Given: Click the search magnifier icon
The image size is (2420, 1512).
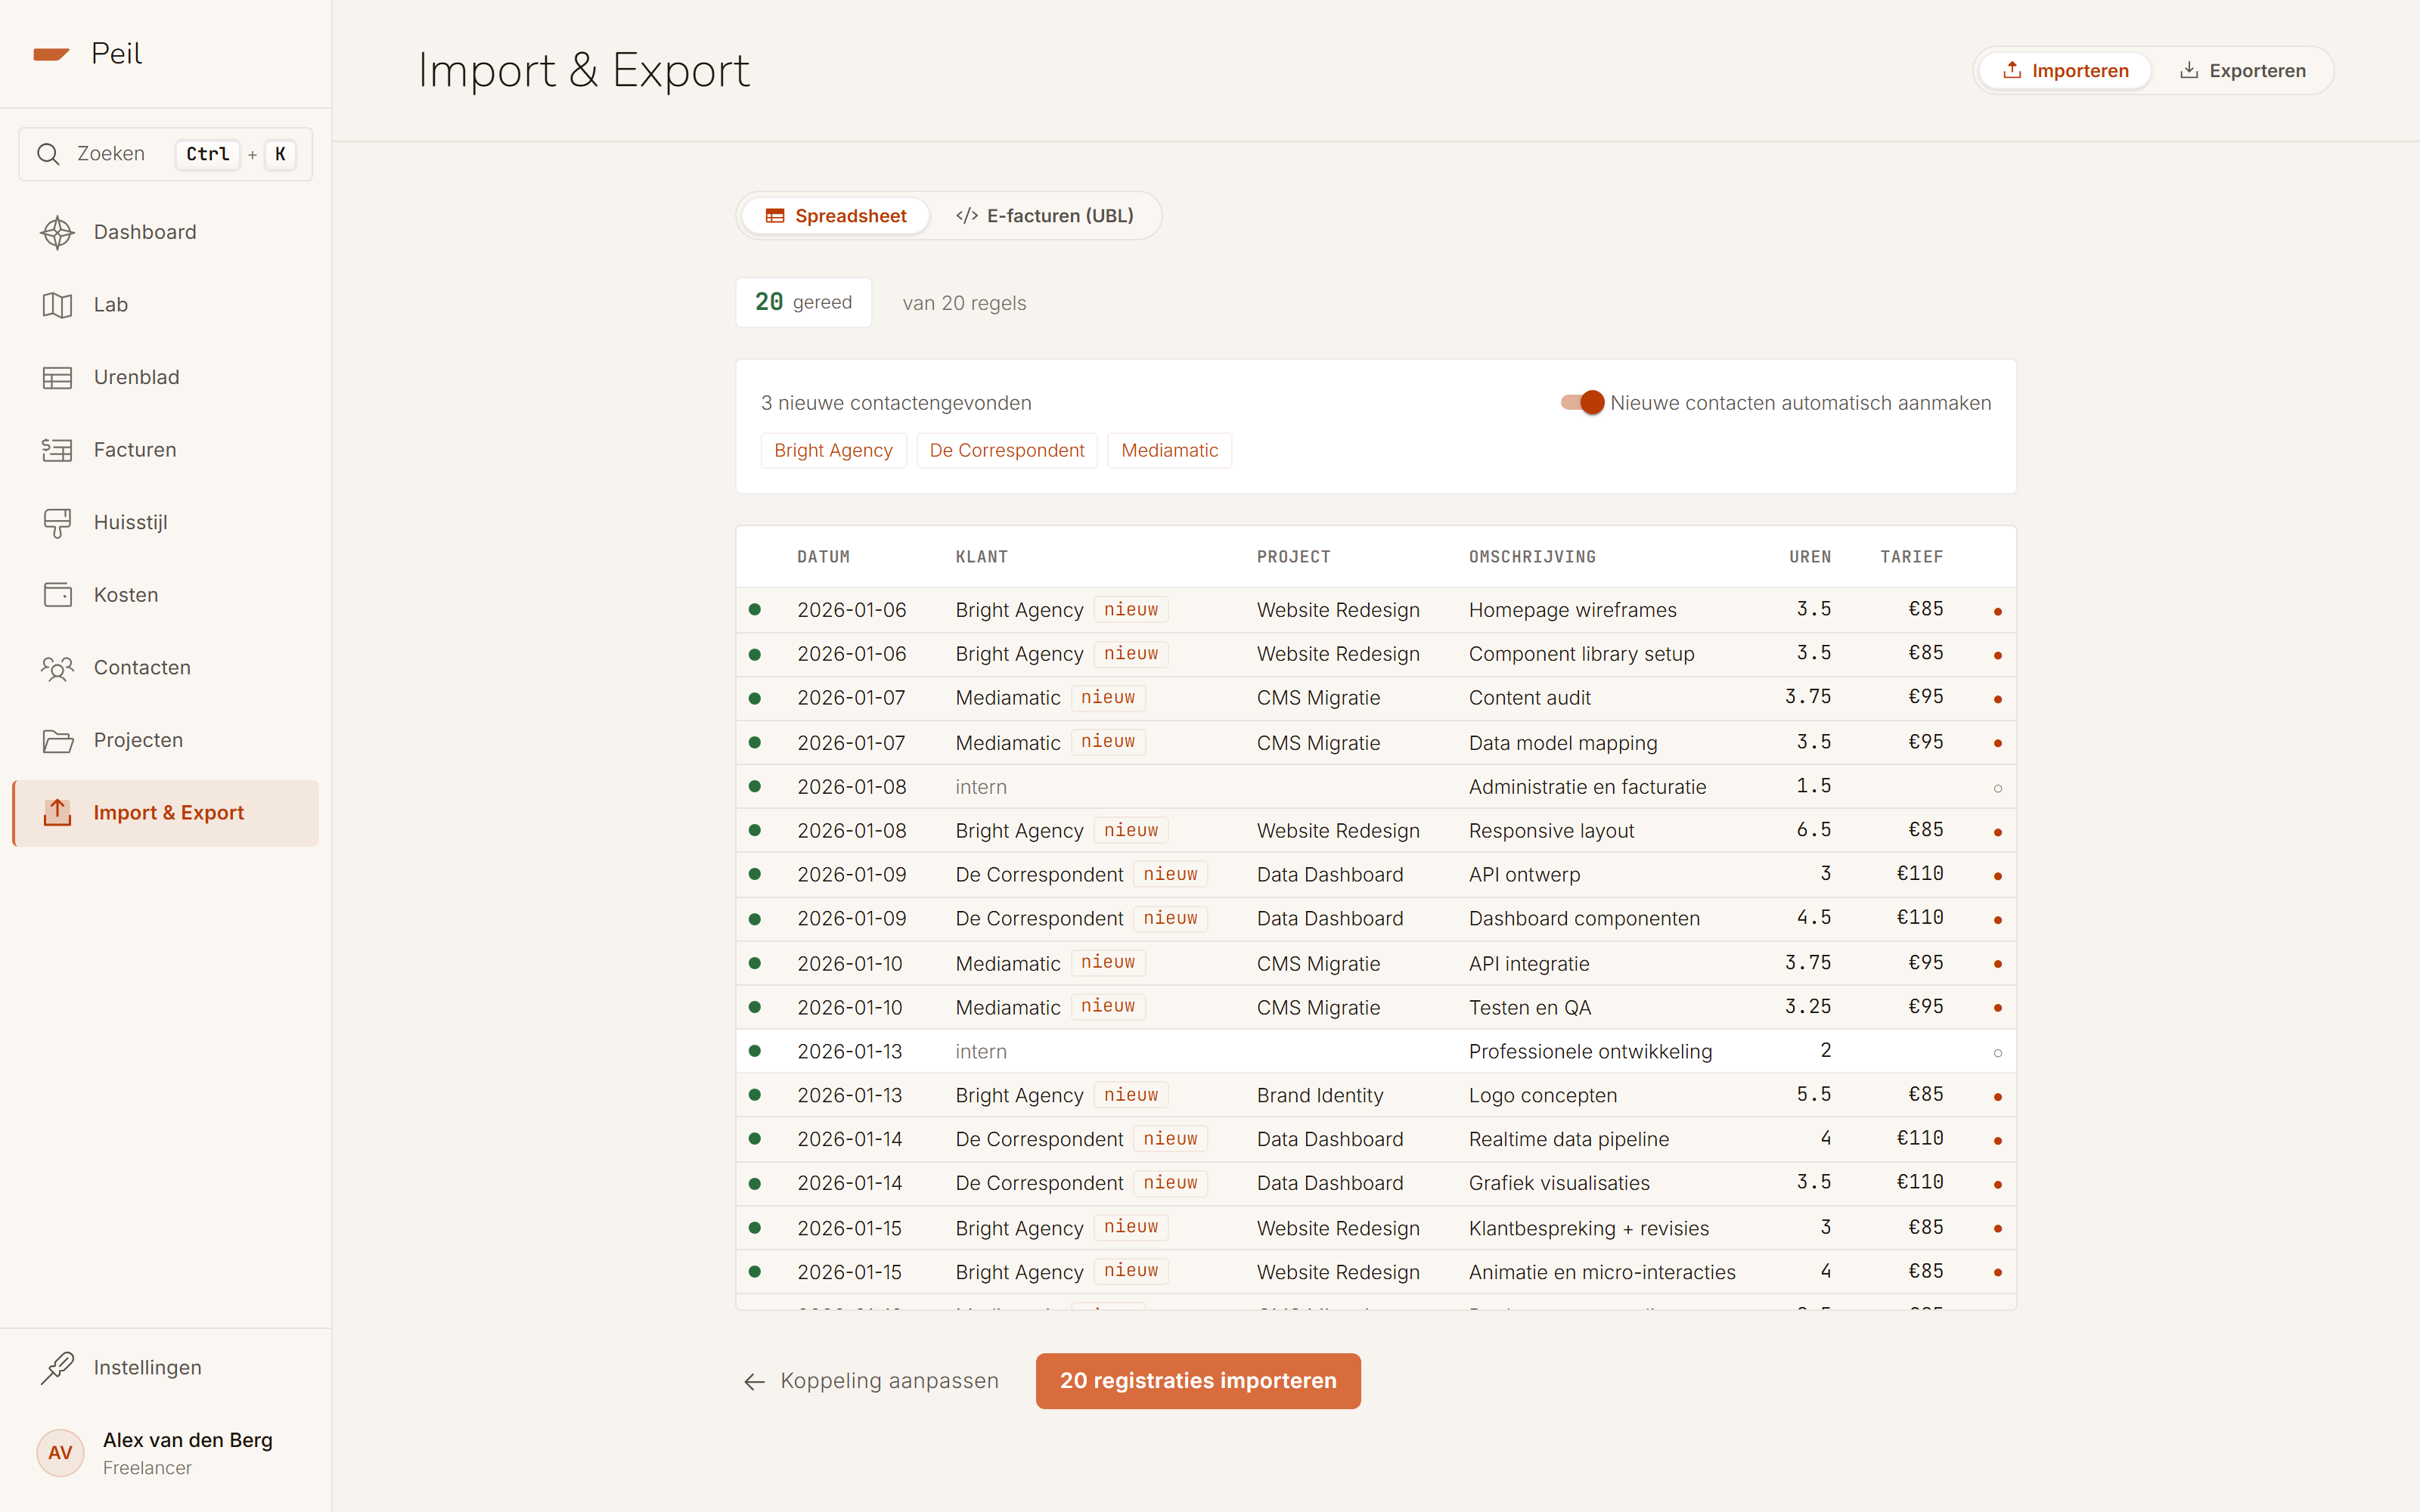Looking at the screenshot, I should 48,154.
